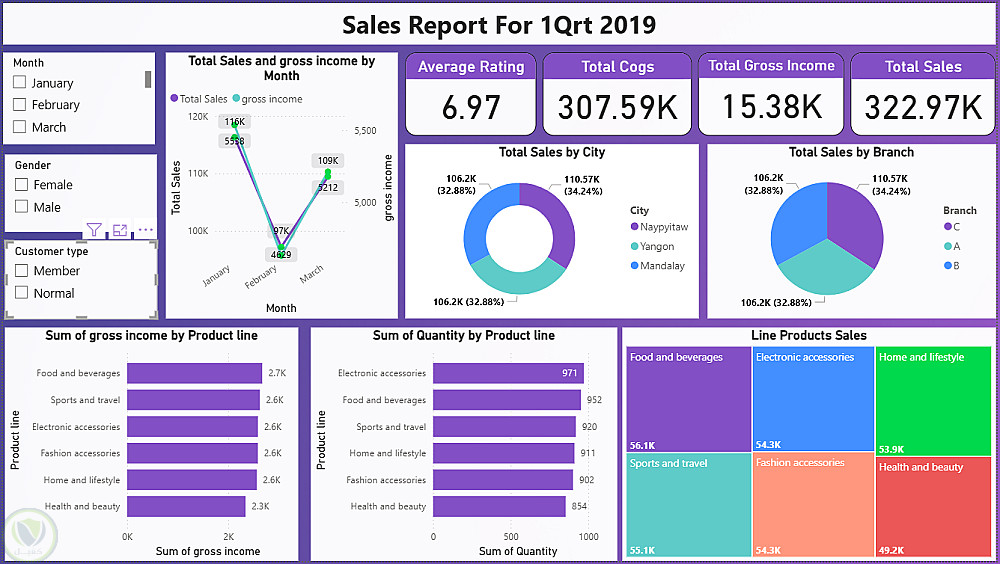Click the Total Gross Income card 15.38K
Viewport: 1000px width, 564px height.
click(772, 106)
